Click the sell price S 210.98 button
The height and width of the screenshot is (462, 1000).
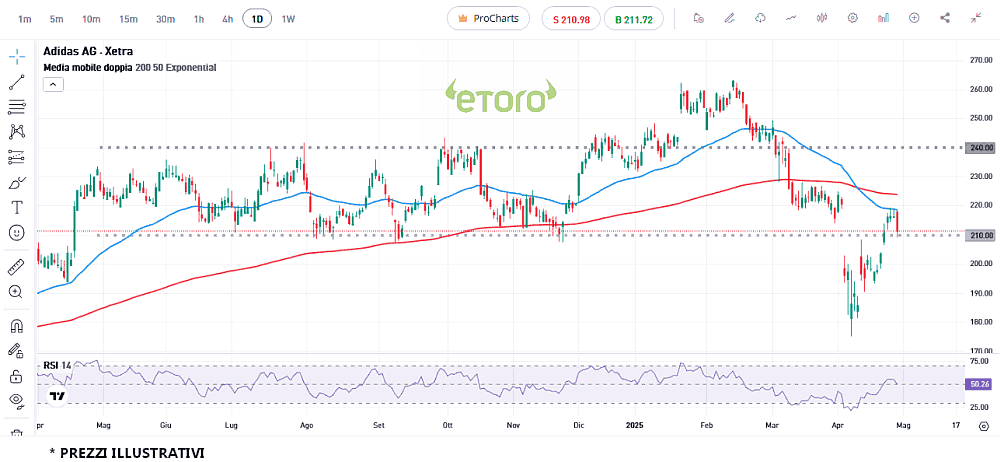(x=571, y=19)
